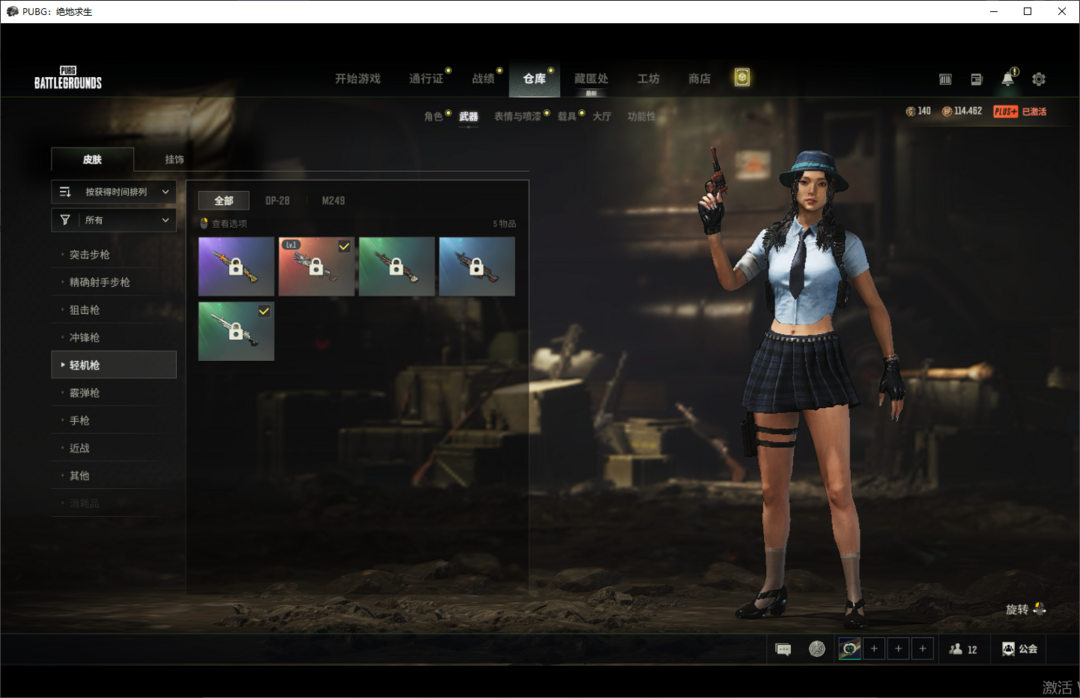Click the mouse icon next to 查看选项
This screenshot has height=698, width=1080.
point(204,223)
